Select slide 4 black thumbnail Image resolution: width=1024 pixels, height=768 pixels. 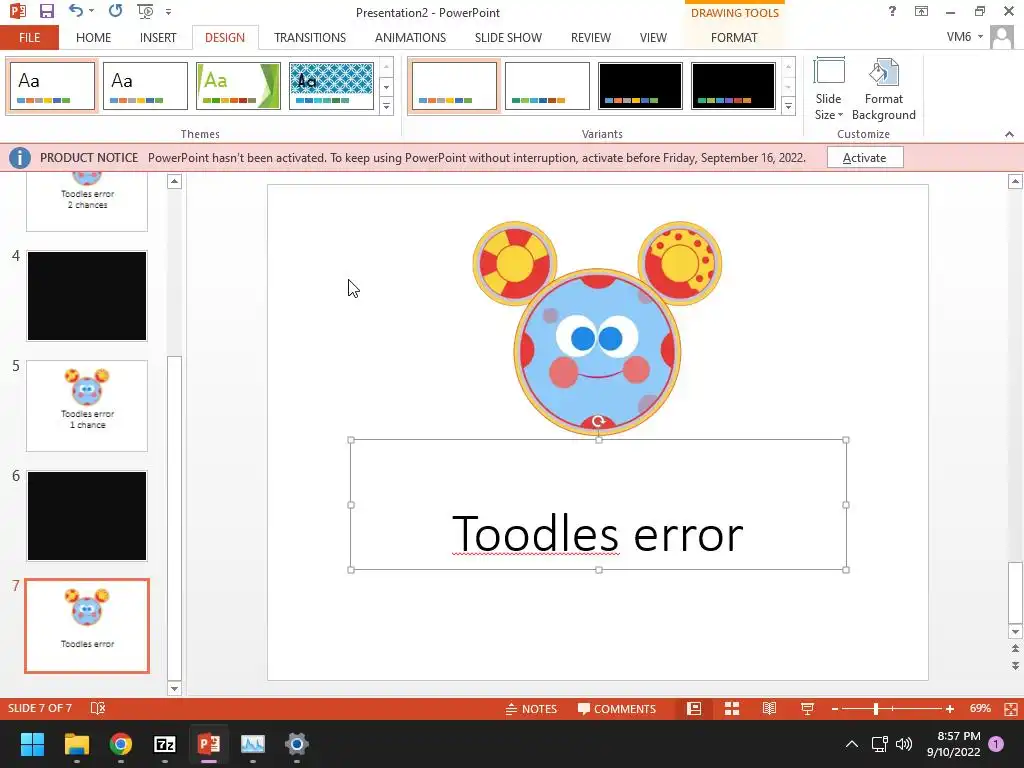[87, 296]
